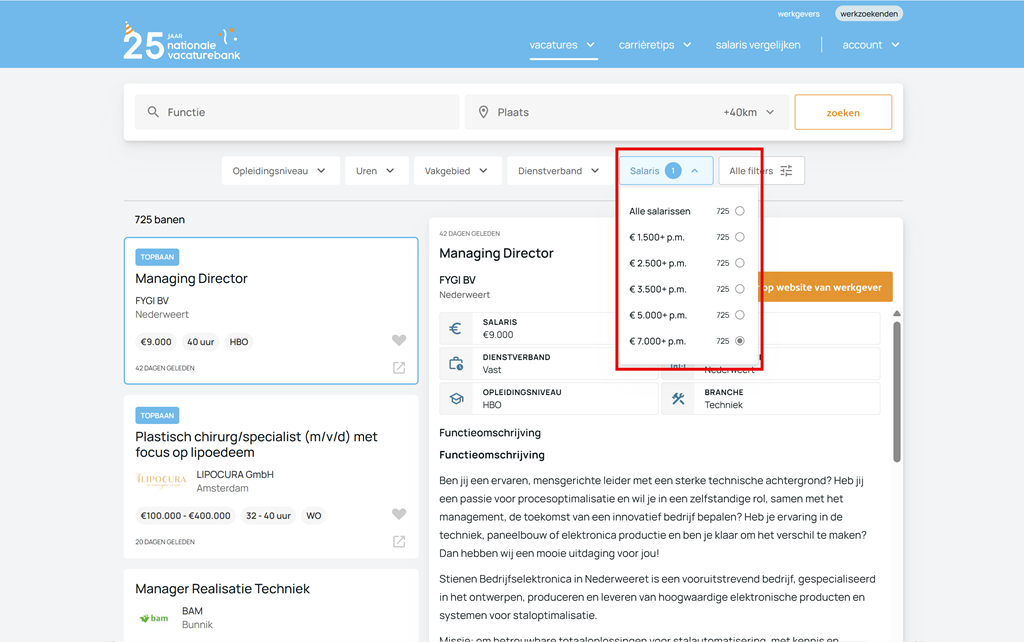
Task: Open the +40km distance dropdown
Action: (749, 113)
